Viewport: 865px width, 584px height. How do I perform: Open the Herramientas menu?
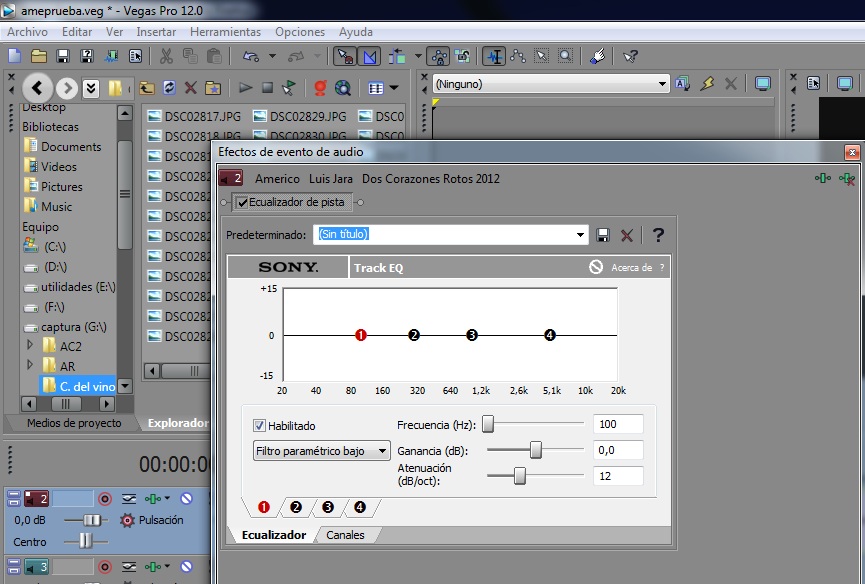coord(225,32)
